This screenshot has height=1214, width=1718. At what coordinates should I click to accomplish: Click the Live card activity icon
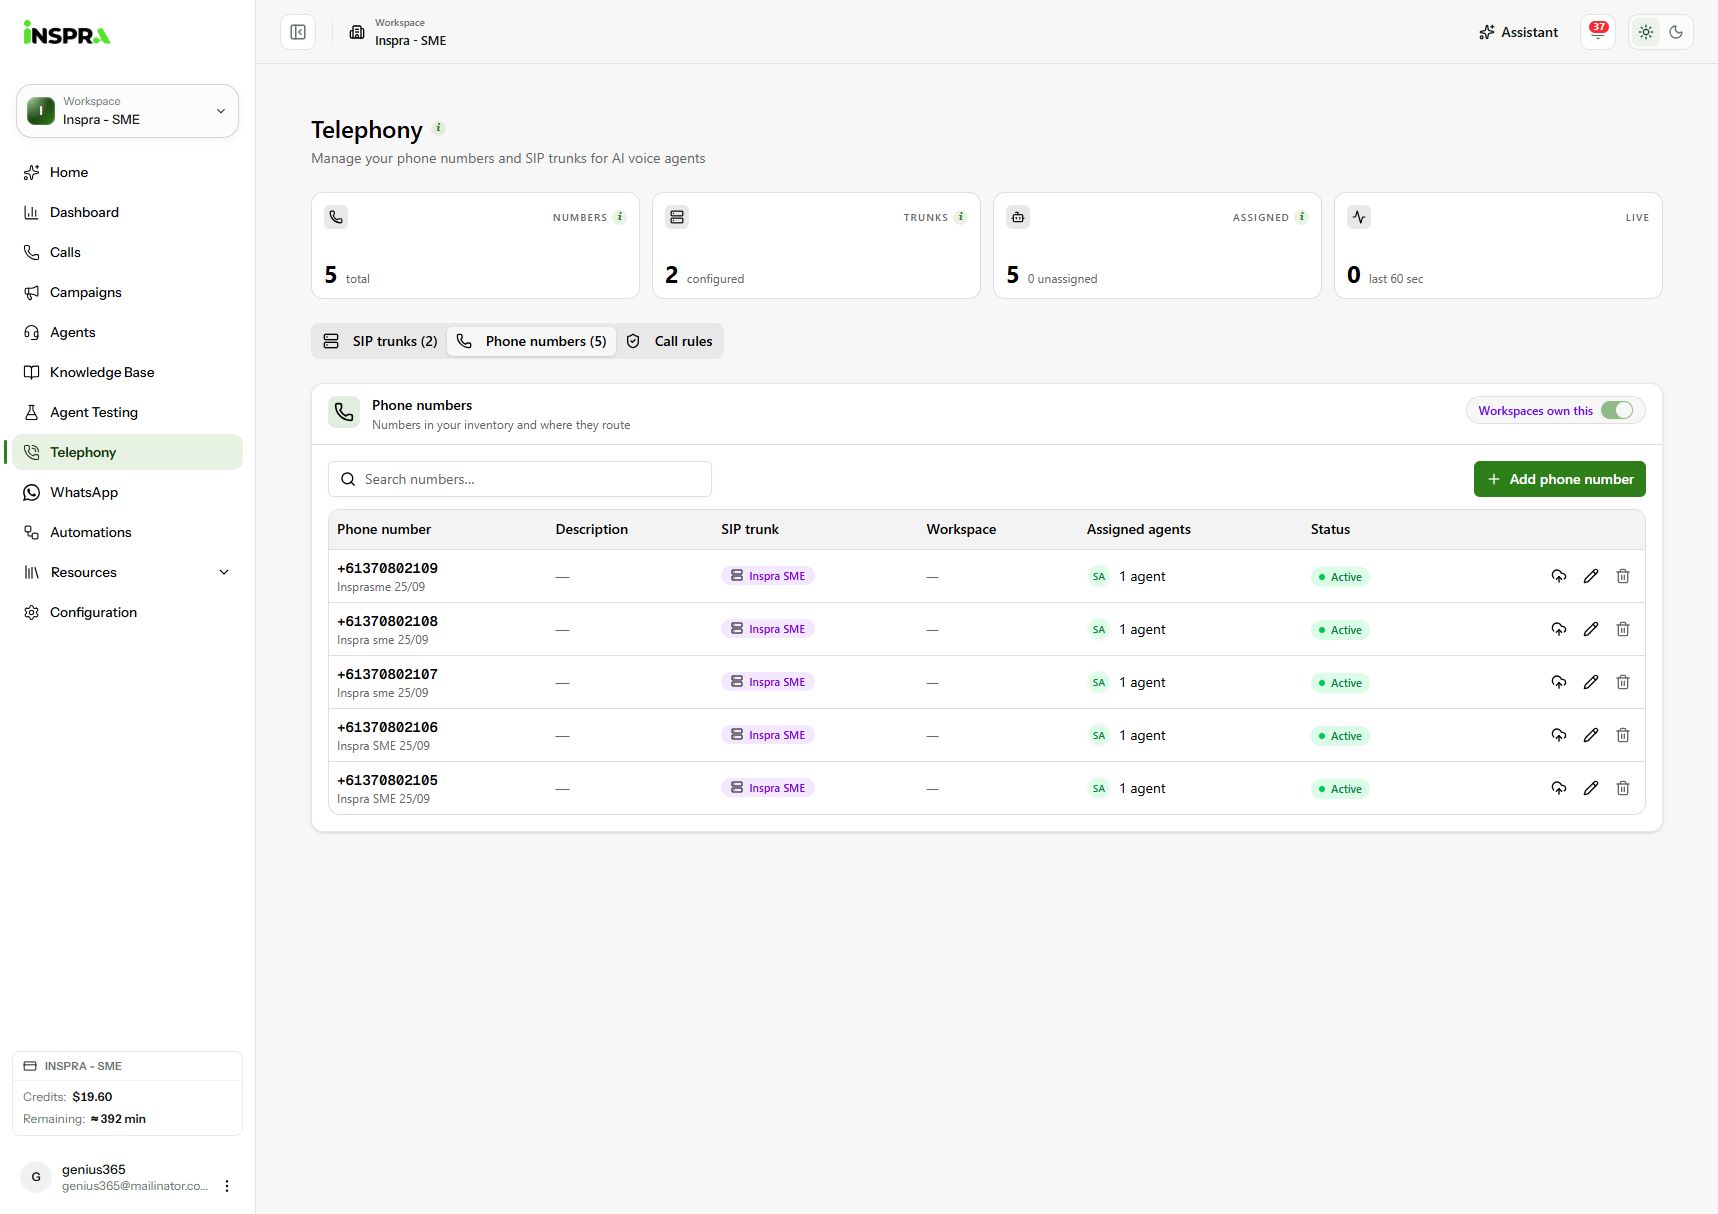[x=1359, y=217]
